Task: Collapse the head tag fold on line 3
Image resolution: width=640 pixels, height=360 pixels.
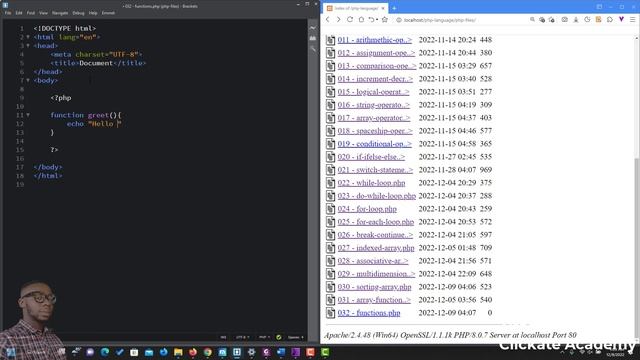Action: click(28, 46)
